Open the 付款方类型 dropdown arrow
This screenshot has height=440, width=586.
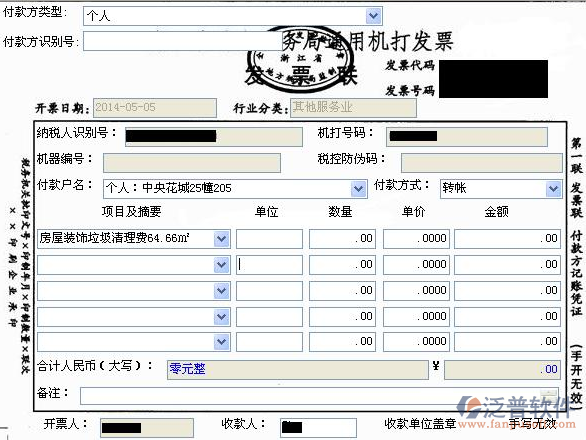[x=373, y=16]
